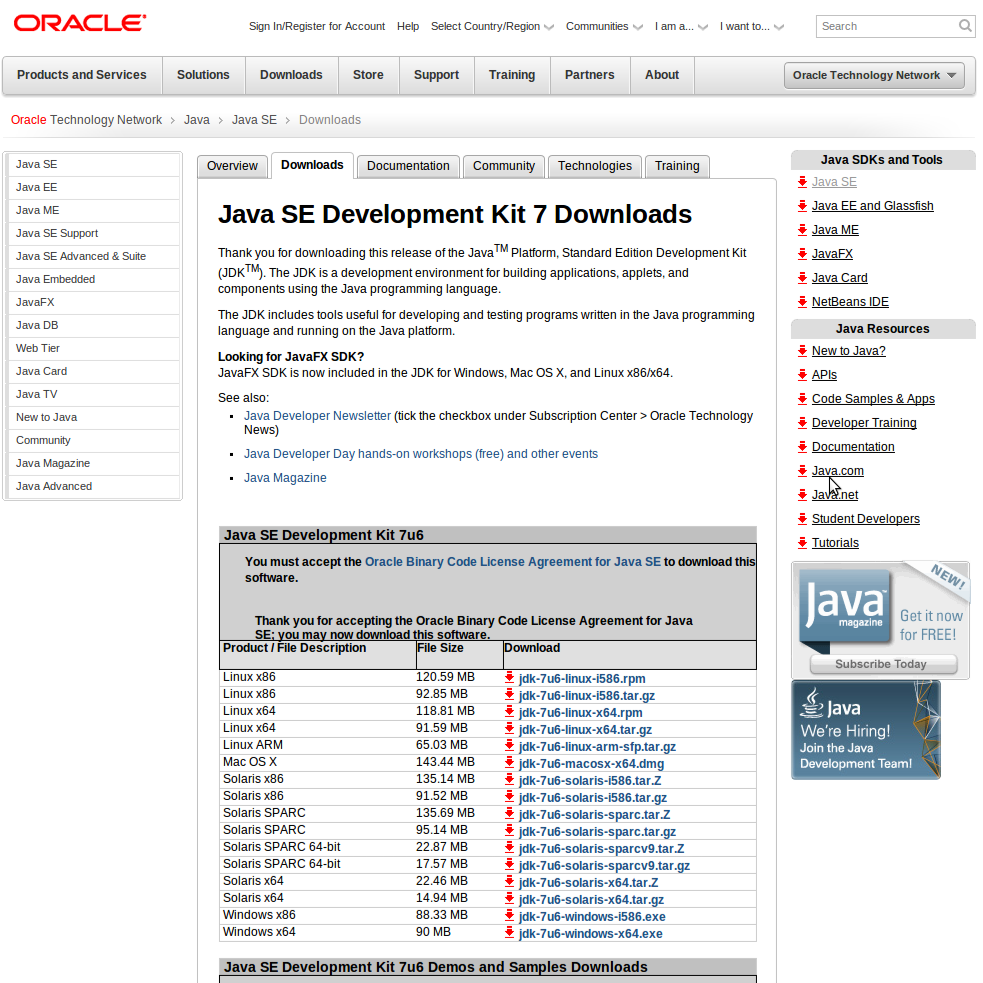The width and height of the screenshot is (983, 983).
Task: Click the Search input field
Action: click(x=886, y=26)
